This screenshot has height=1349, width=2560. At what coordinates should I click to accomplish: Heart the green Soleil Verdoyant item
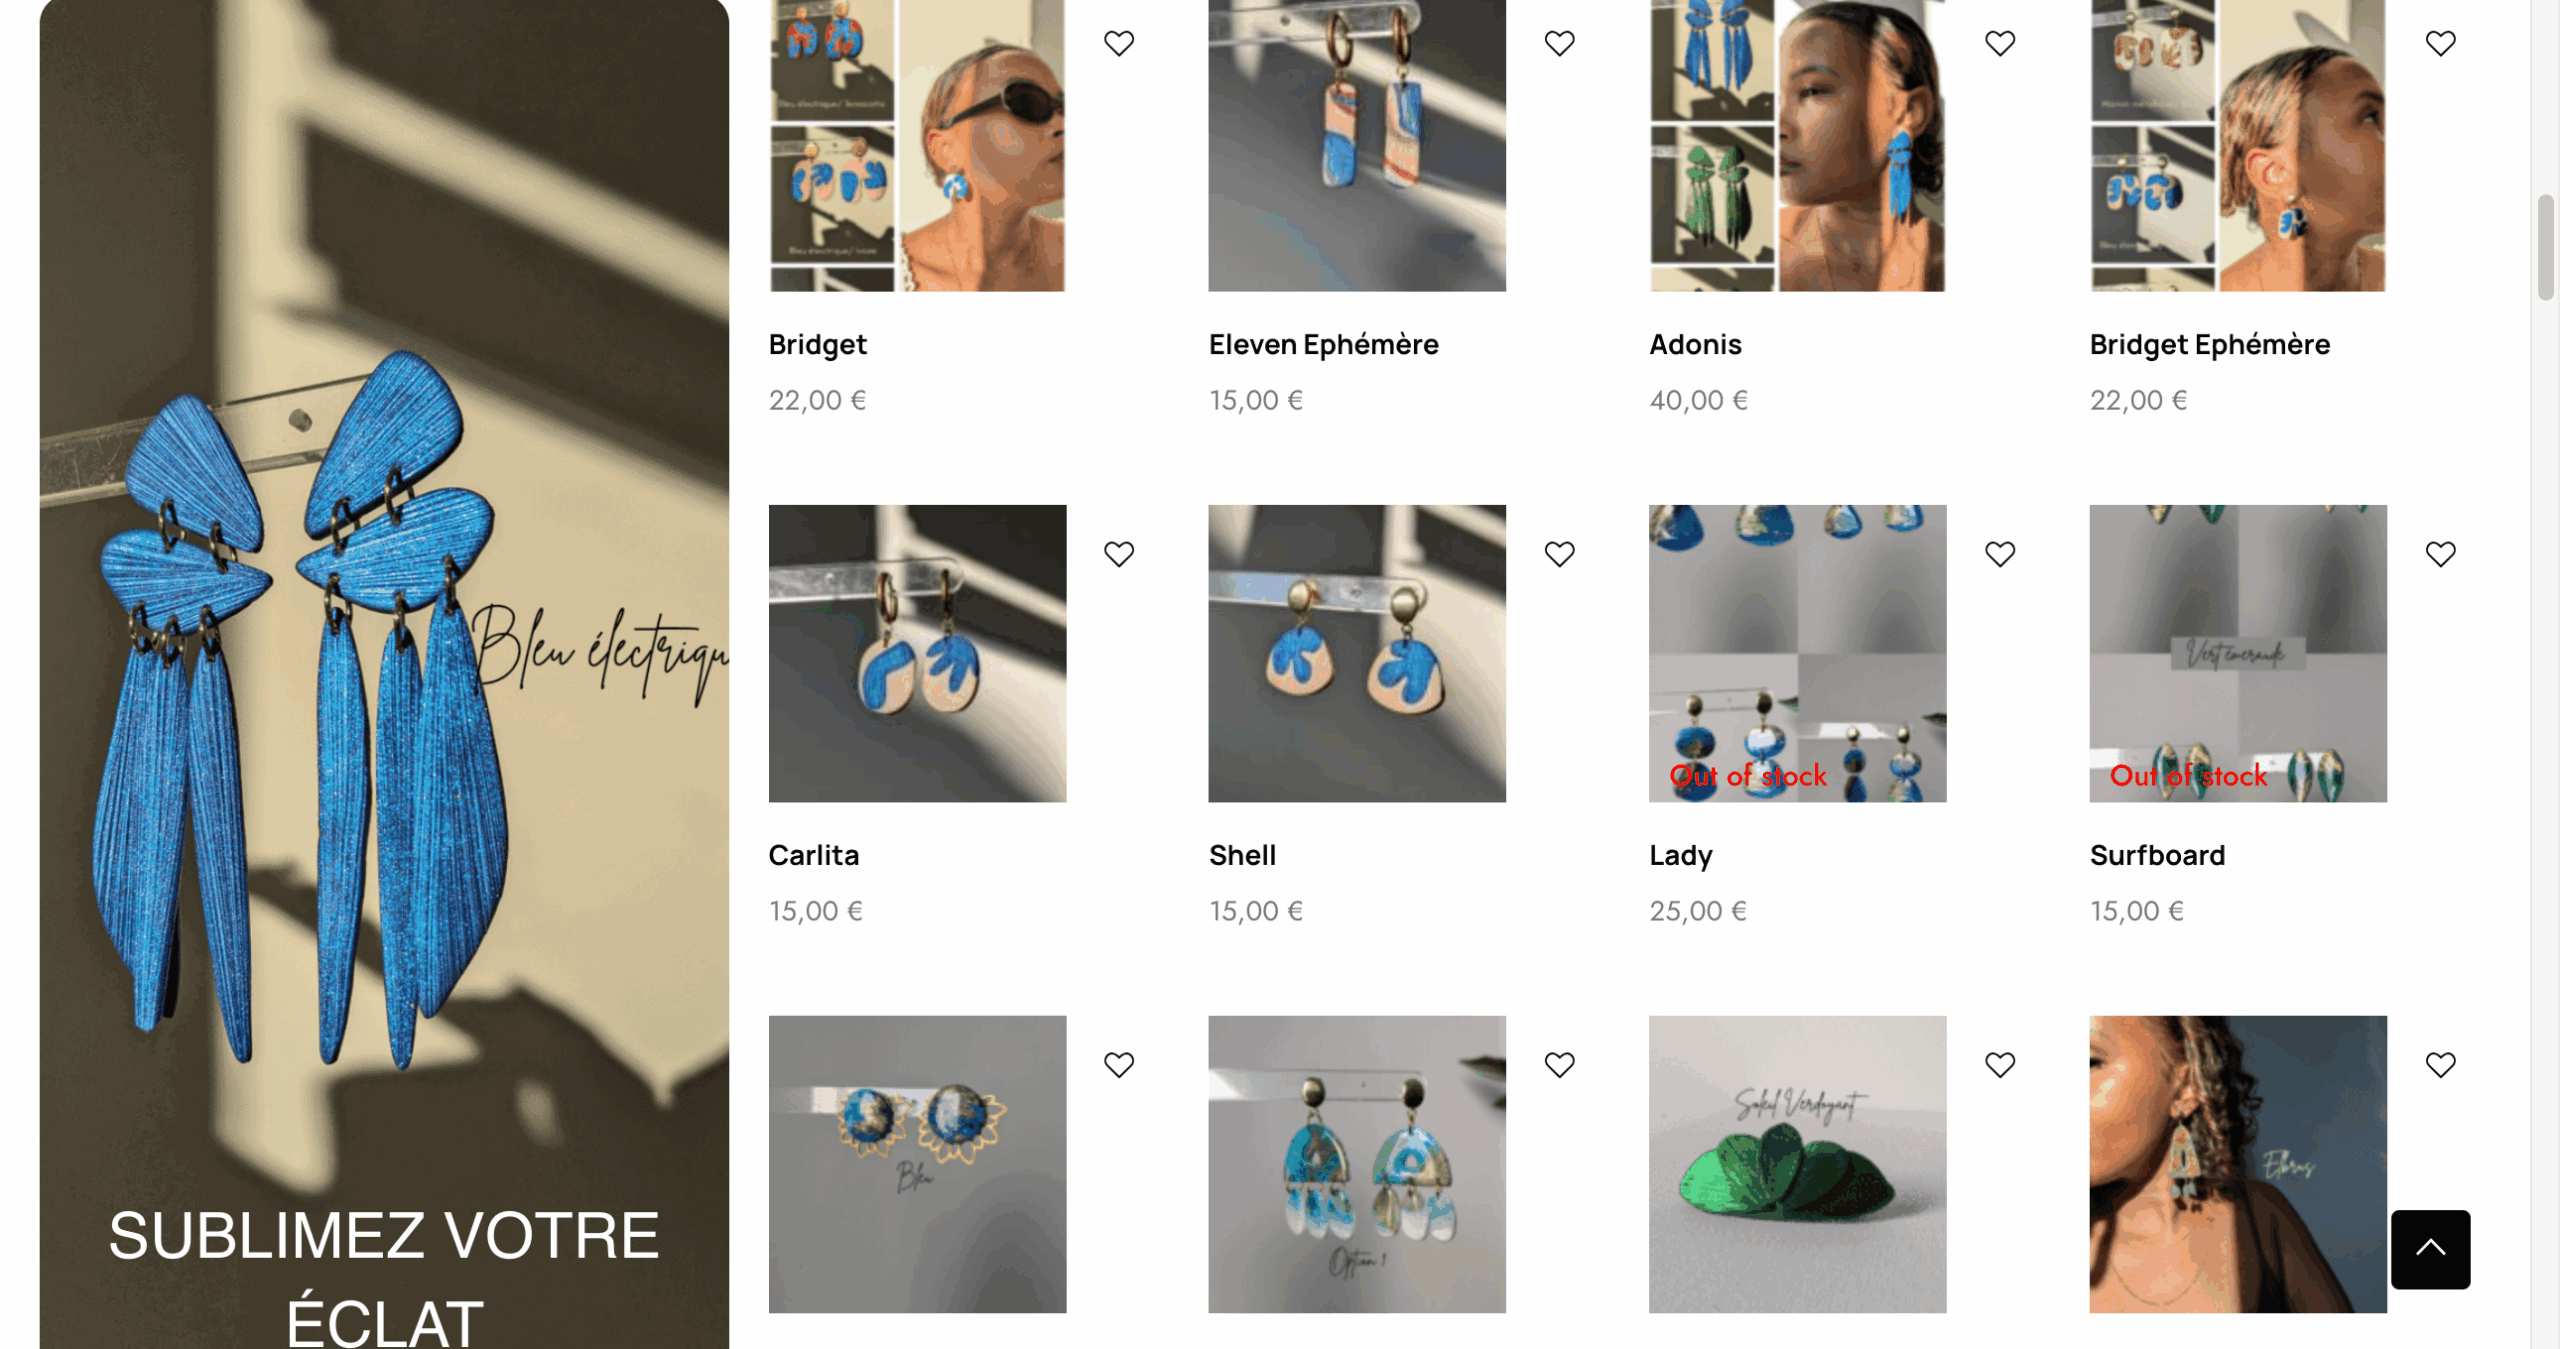click(2000, 1065)
